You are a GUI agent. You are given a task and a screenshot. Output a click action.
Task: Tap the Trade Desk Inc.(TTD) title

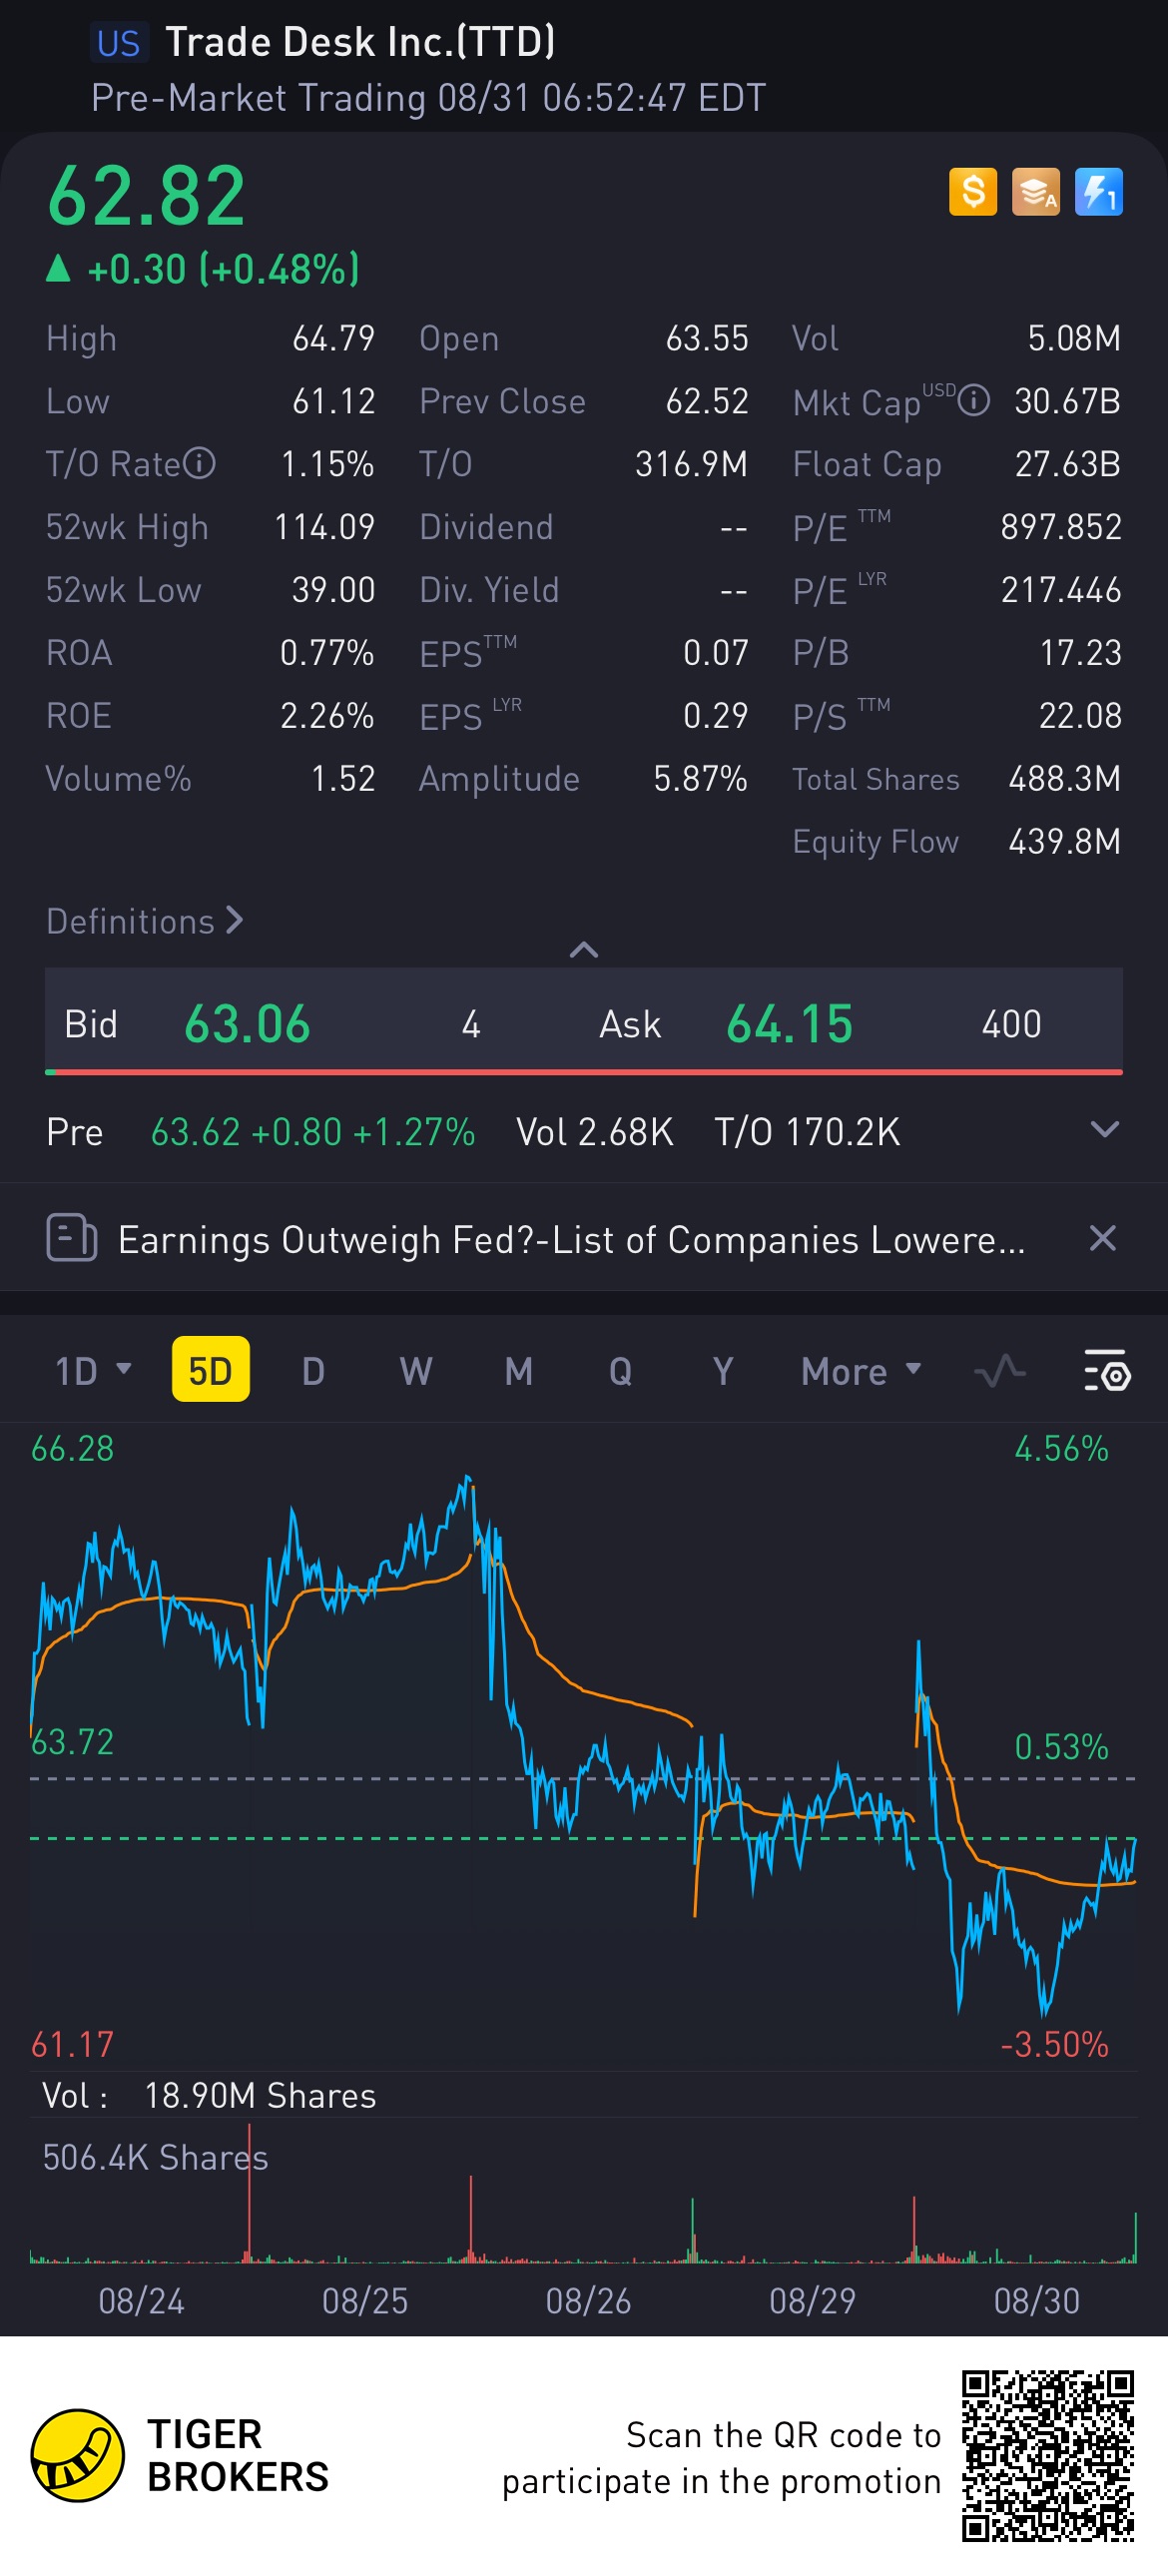[x=360, y=42]
